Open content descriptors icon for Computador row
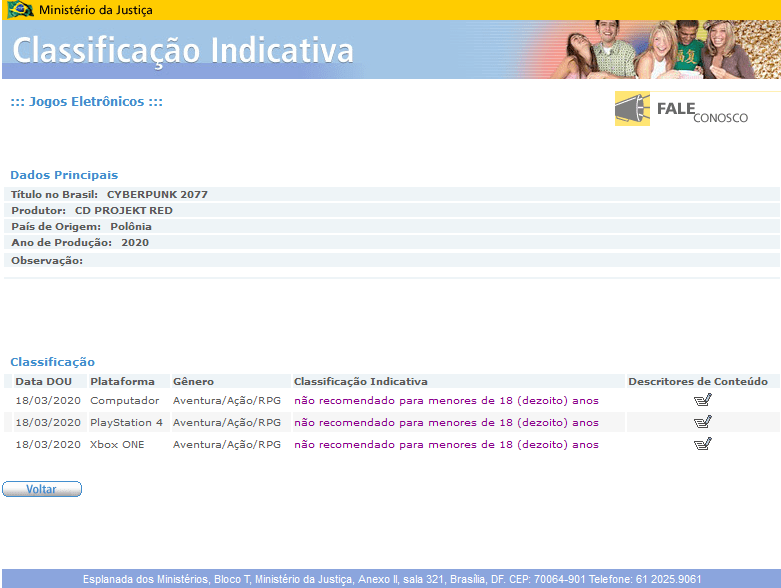The width and height of the screenshot is (781, 588). (702, 400)
